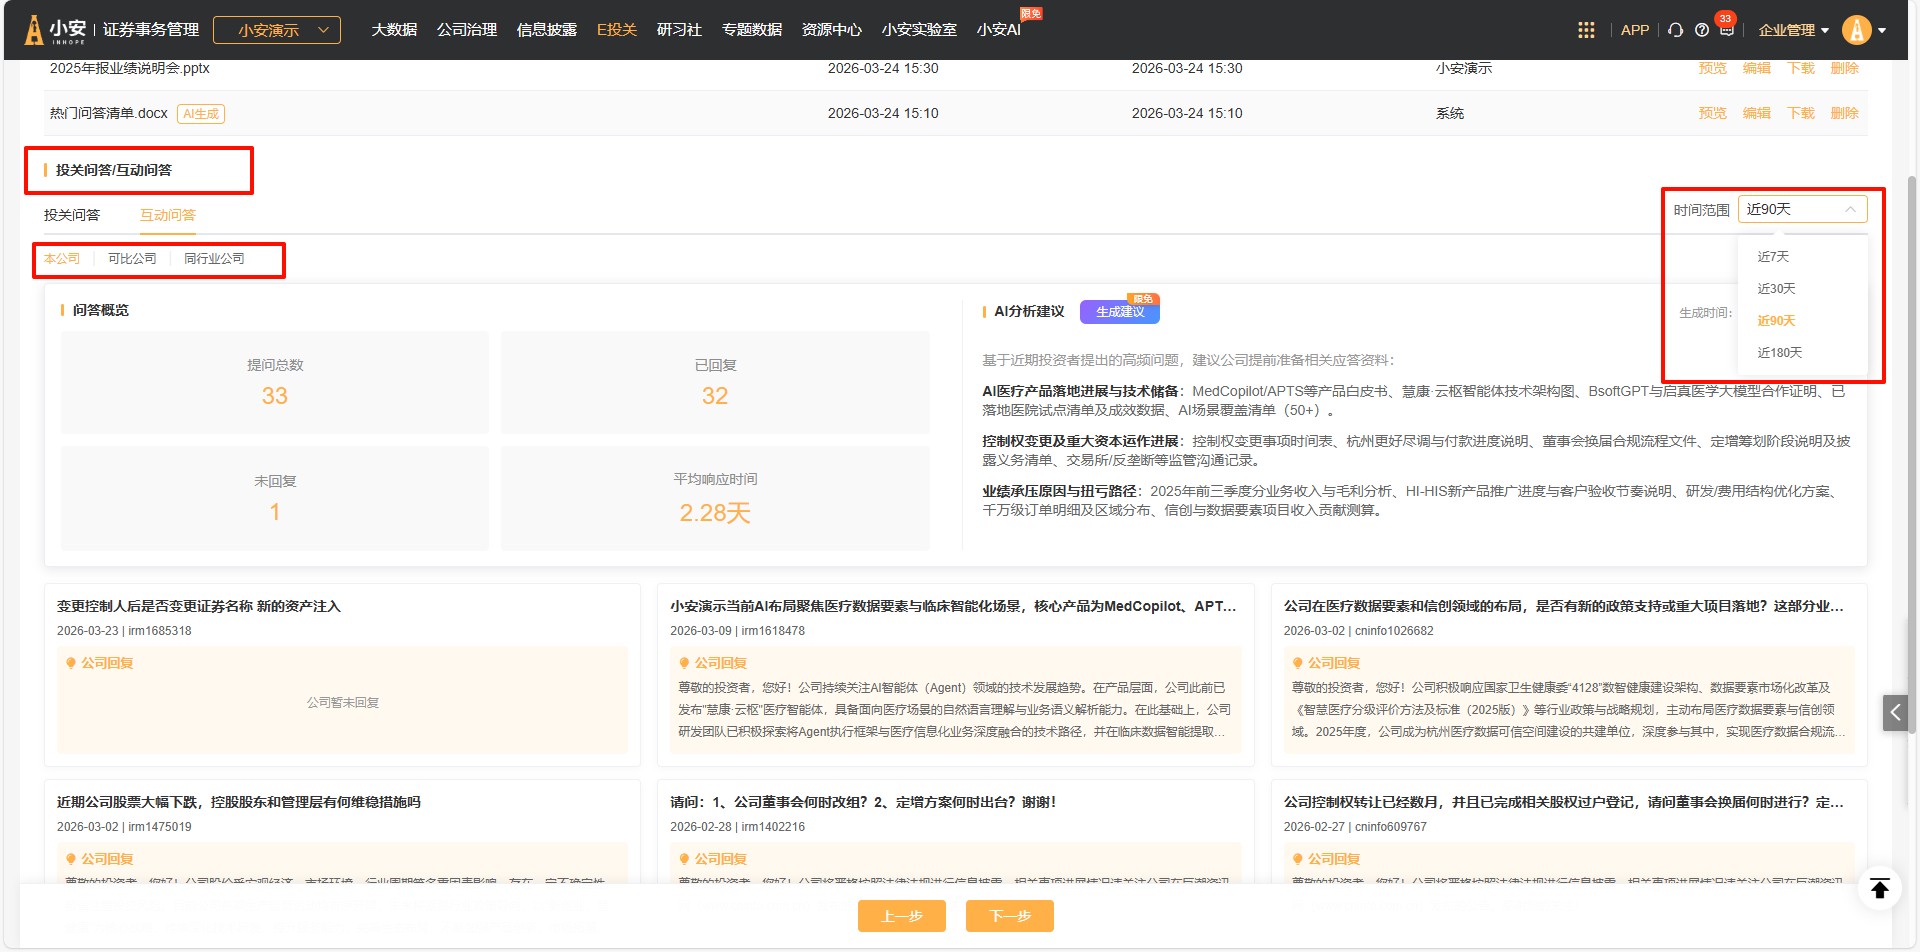Open the apps grid icon in header

click(x=1586, y=30)
